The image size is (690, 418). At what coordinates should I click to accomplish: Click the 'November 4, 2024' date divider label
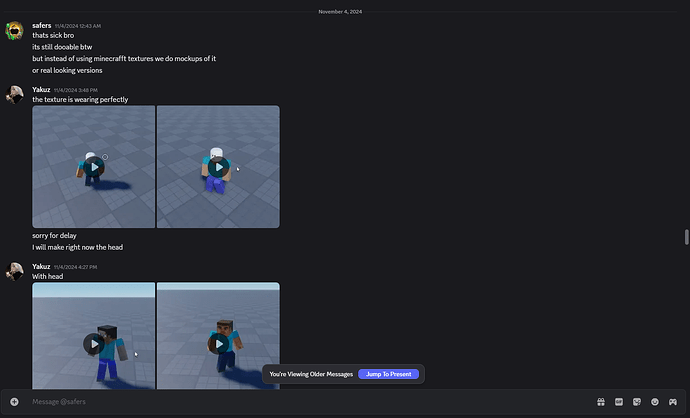[340, 12]
